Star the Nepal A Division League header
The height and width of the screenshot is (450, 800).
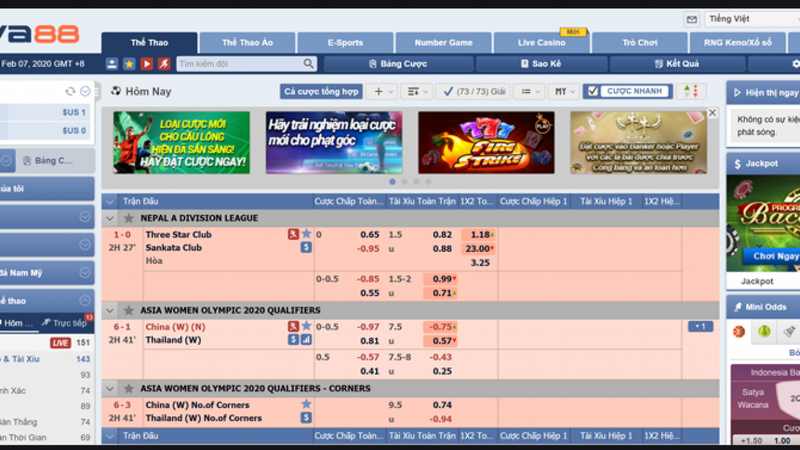click(128, 218)
